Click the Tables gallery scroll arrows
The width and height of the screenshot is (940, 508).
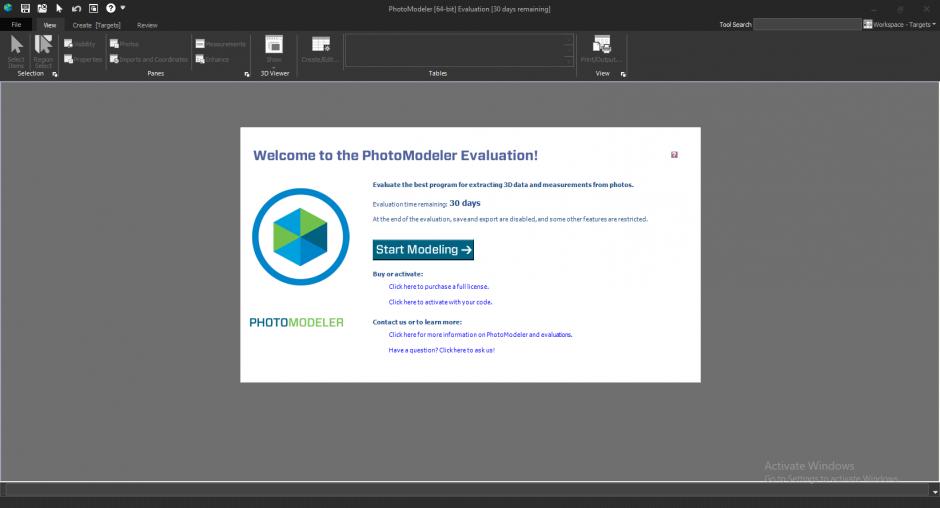tap(568, 50)
